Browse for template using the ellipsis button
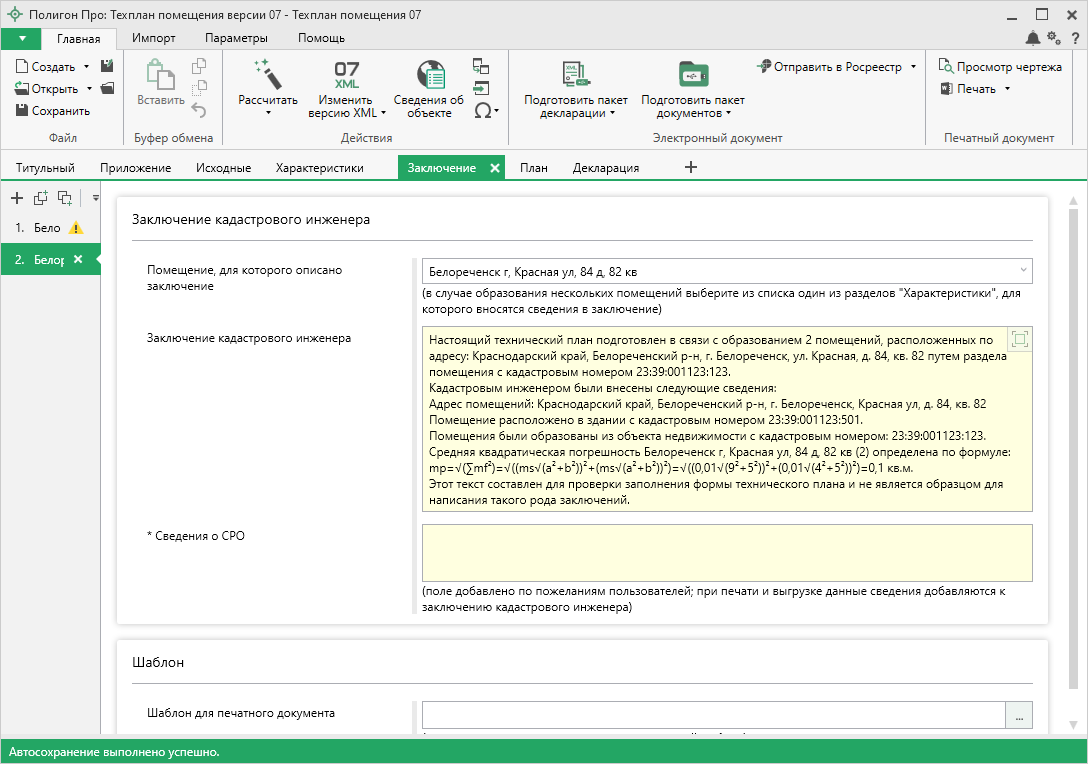This screenshot has height=764, width=1088. coord(1019,715)
